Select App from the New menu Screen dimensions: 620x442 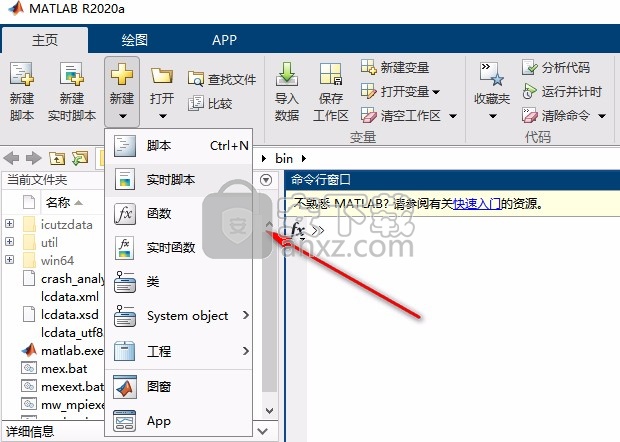click(x=179, y=421)
